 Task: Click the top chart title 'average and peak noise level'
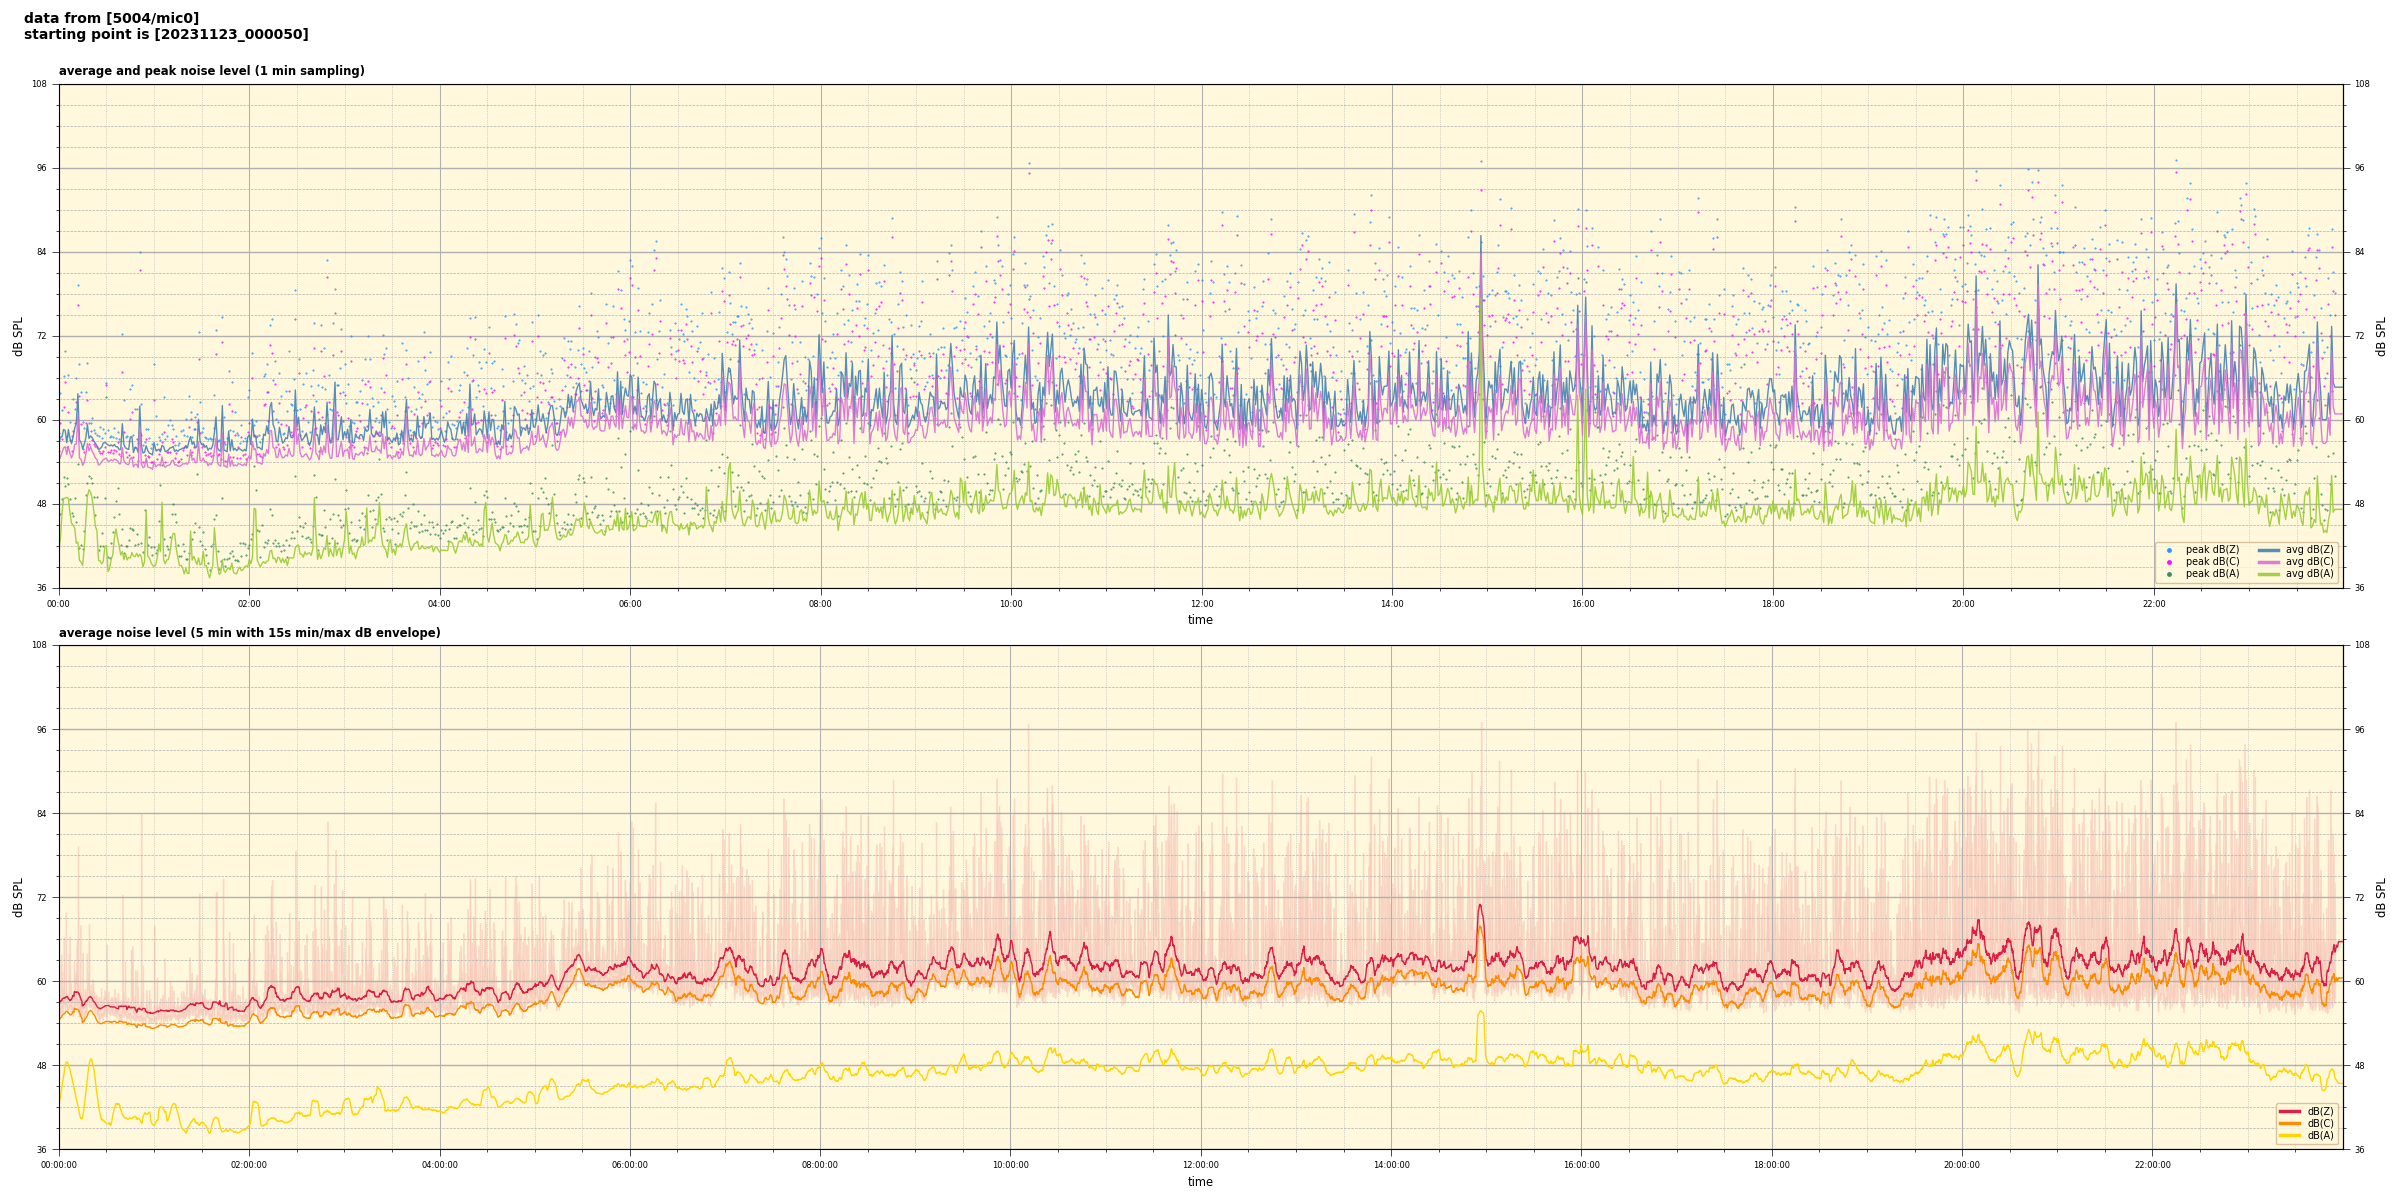coord(211,71)
